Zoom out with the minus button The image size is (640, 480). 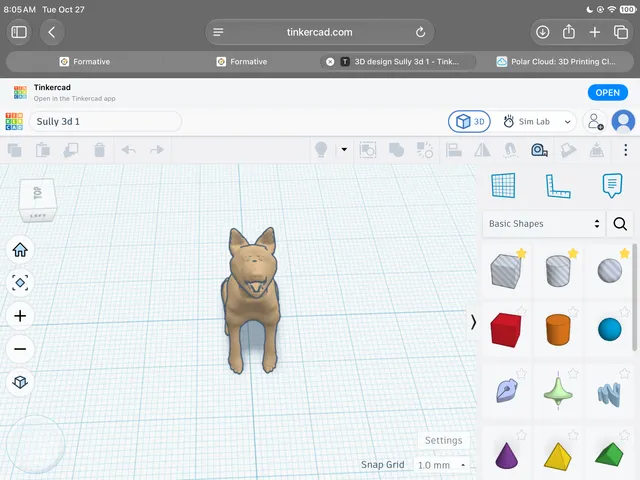point(20,349)
